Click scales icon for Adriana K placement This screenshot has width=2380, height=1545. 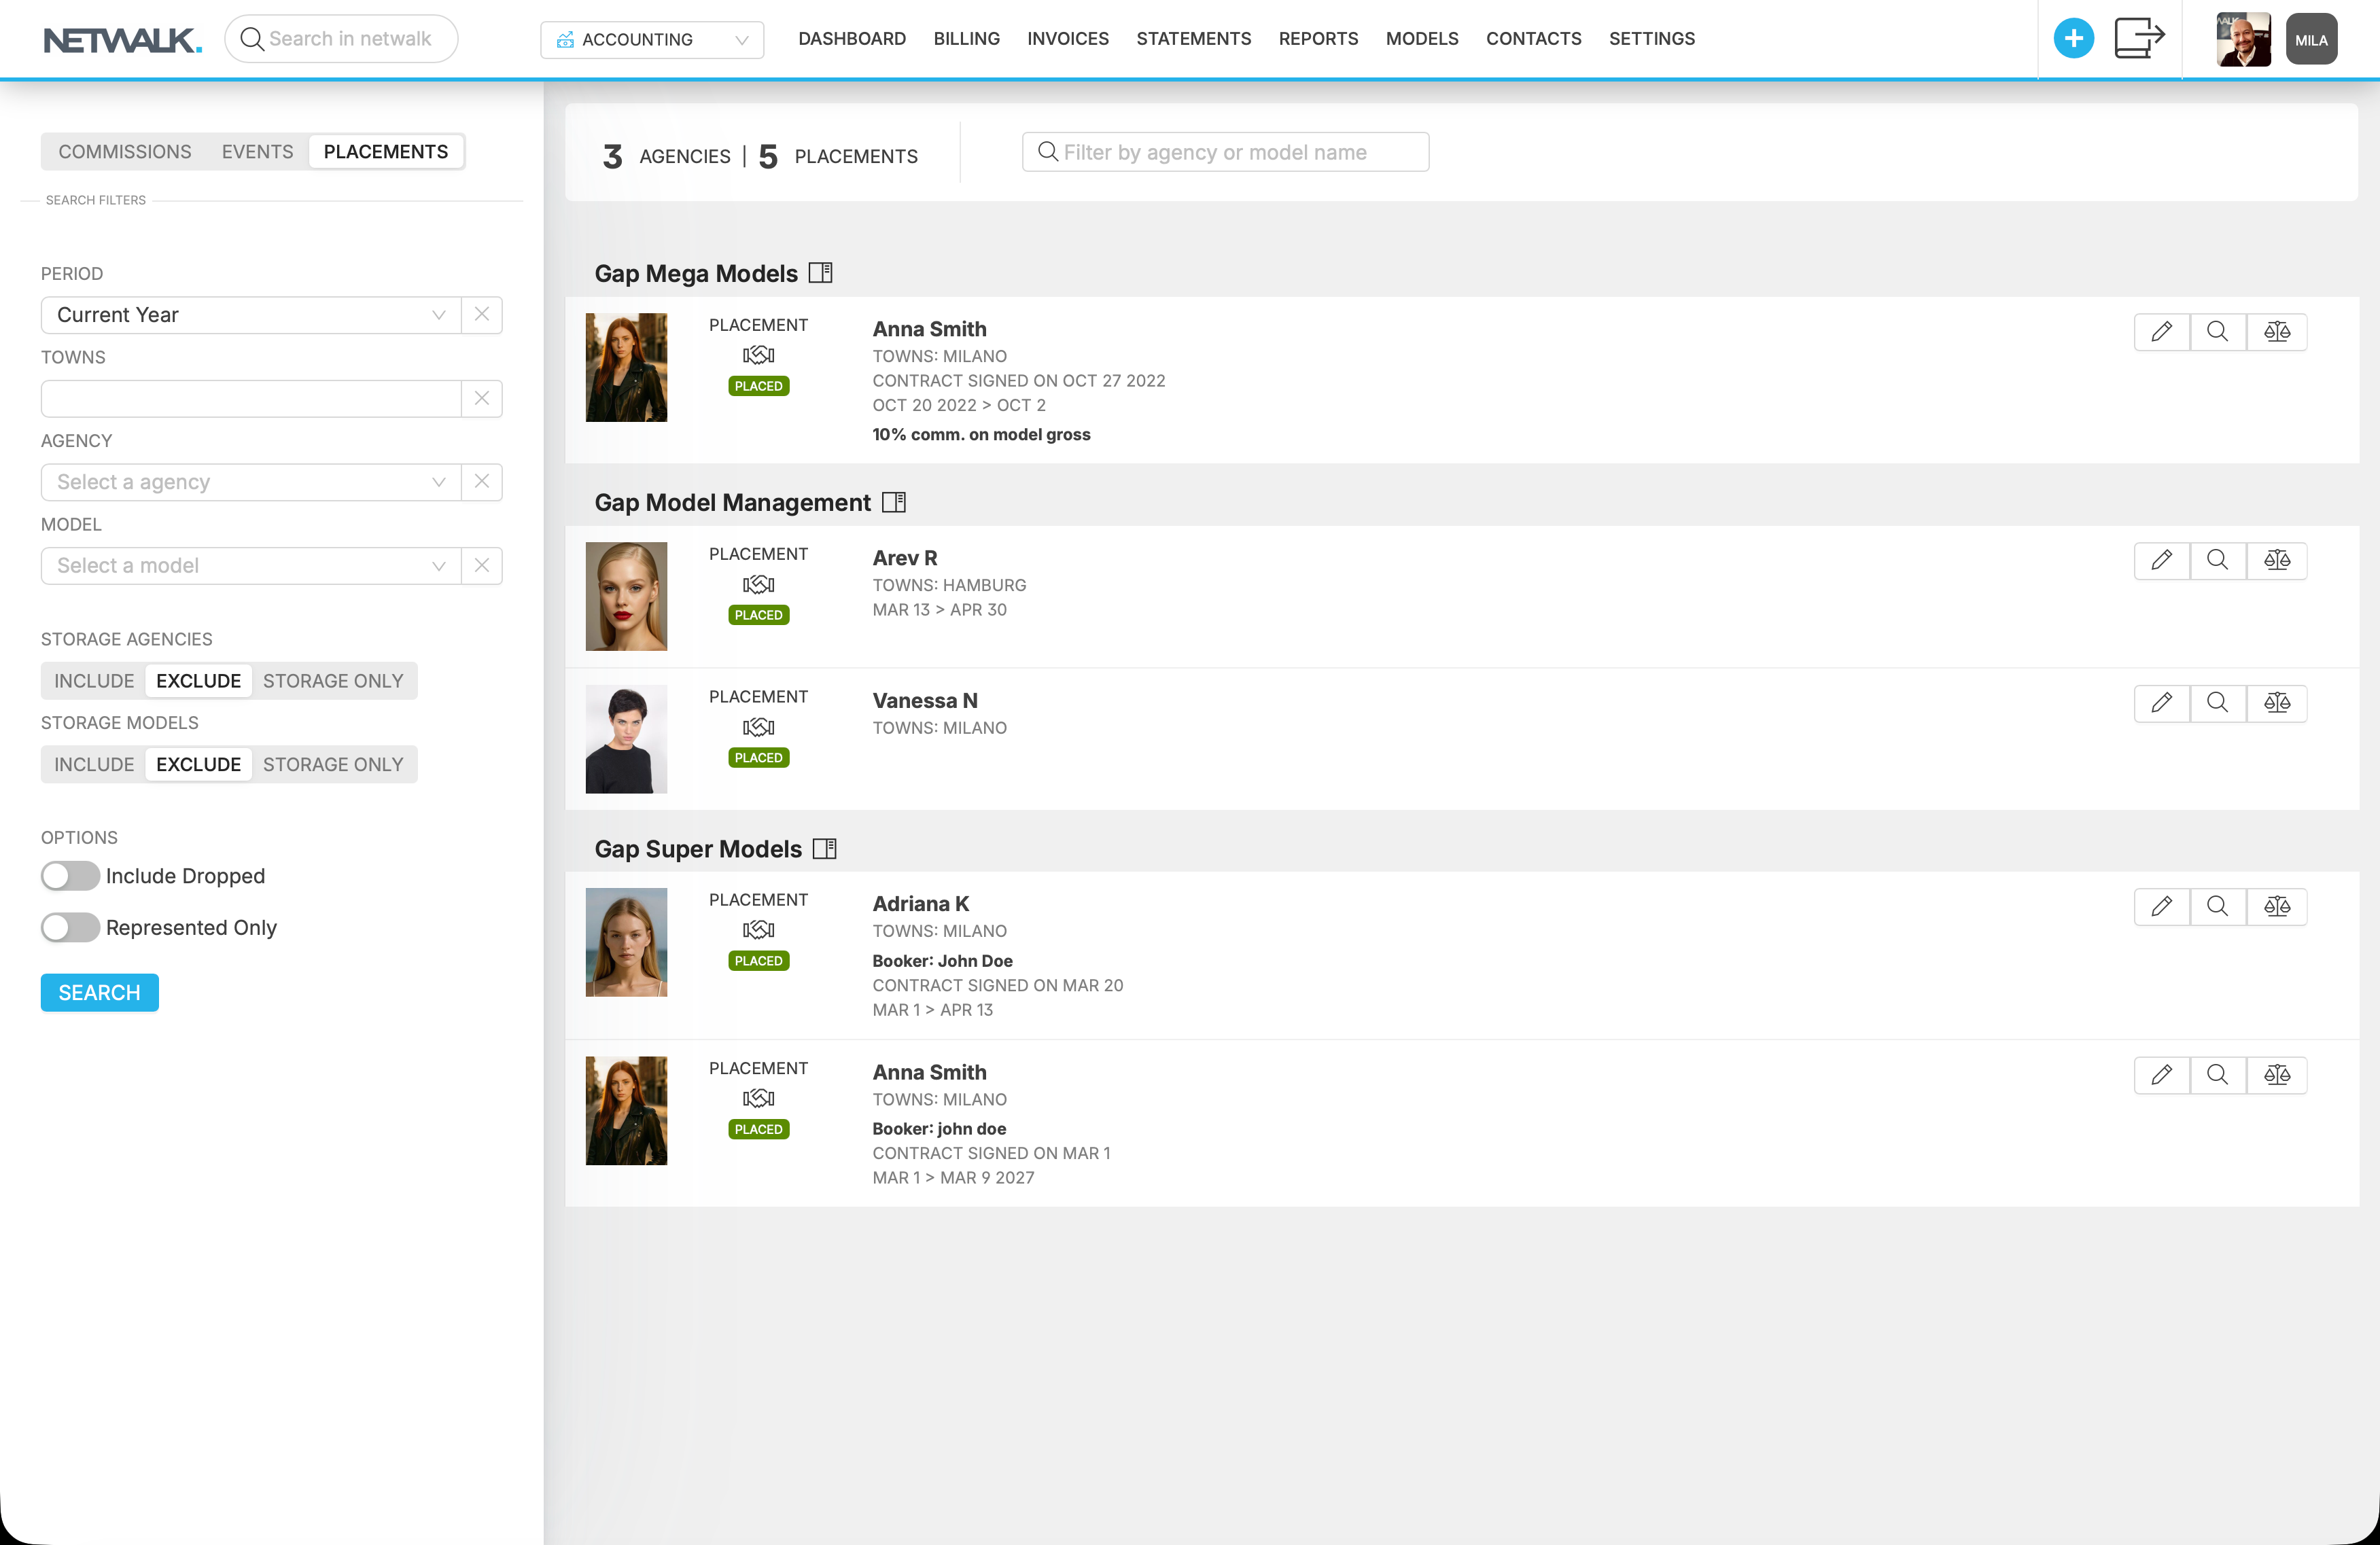[2276, 906]
